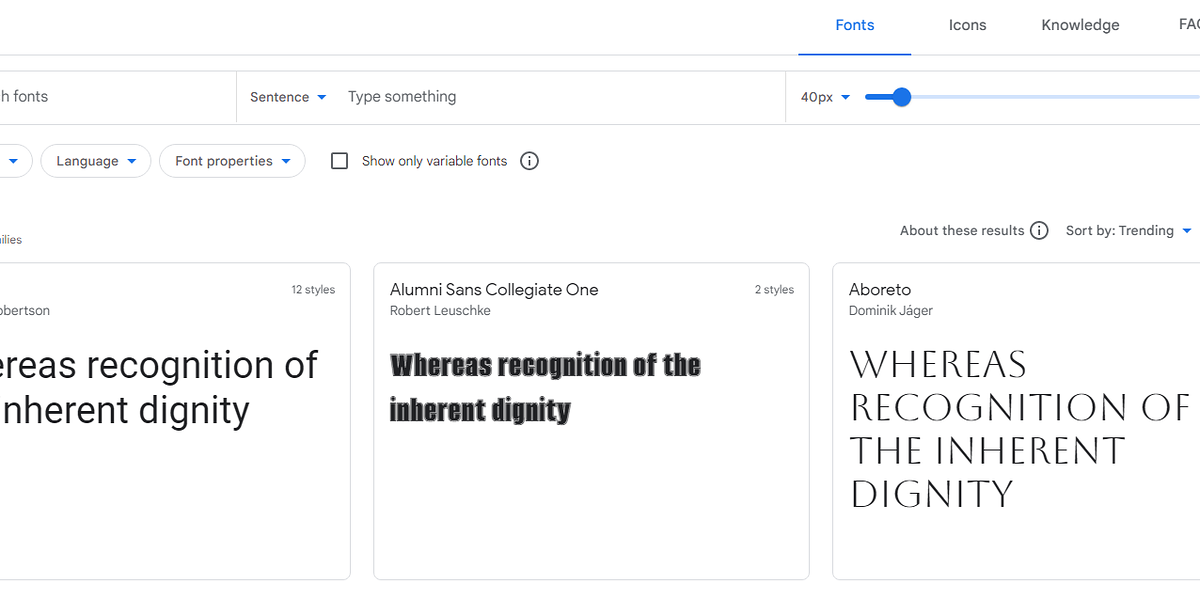Switch to the Fonts tab

[x=855, y=26]
